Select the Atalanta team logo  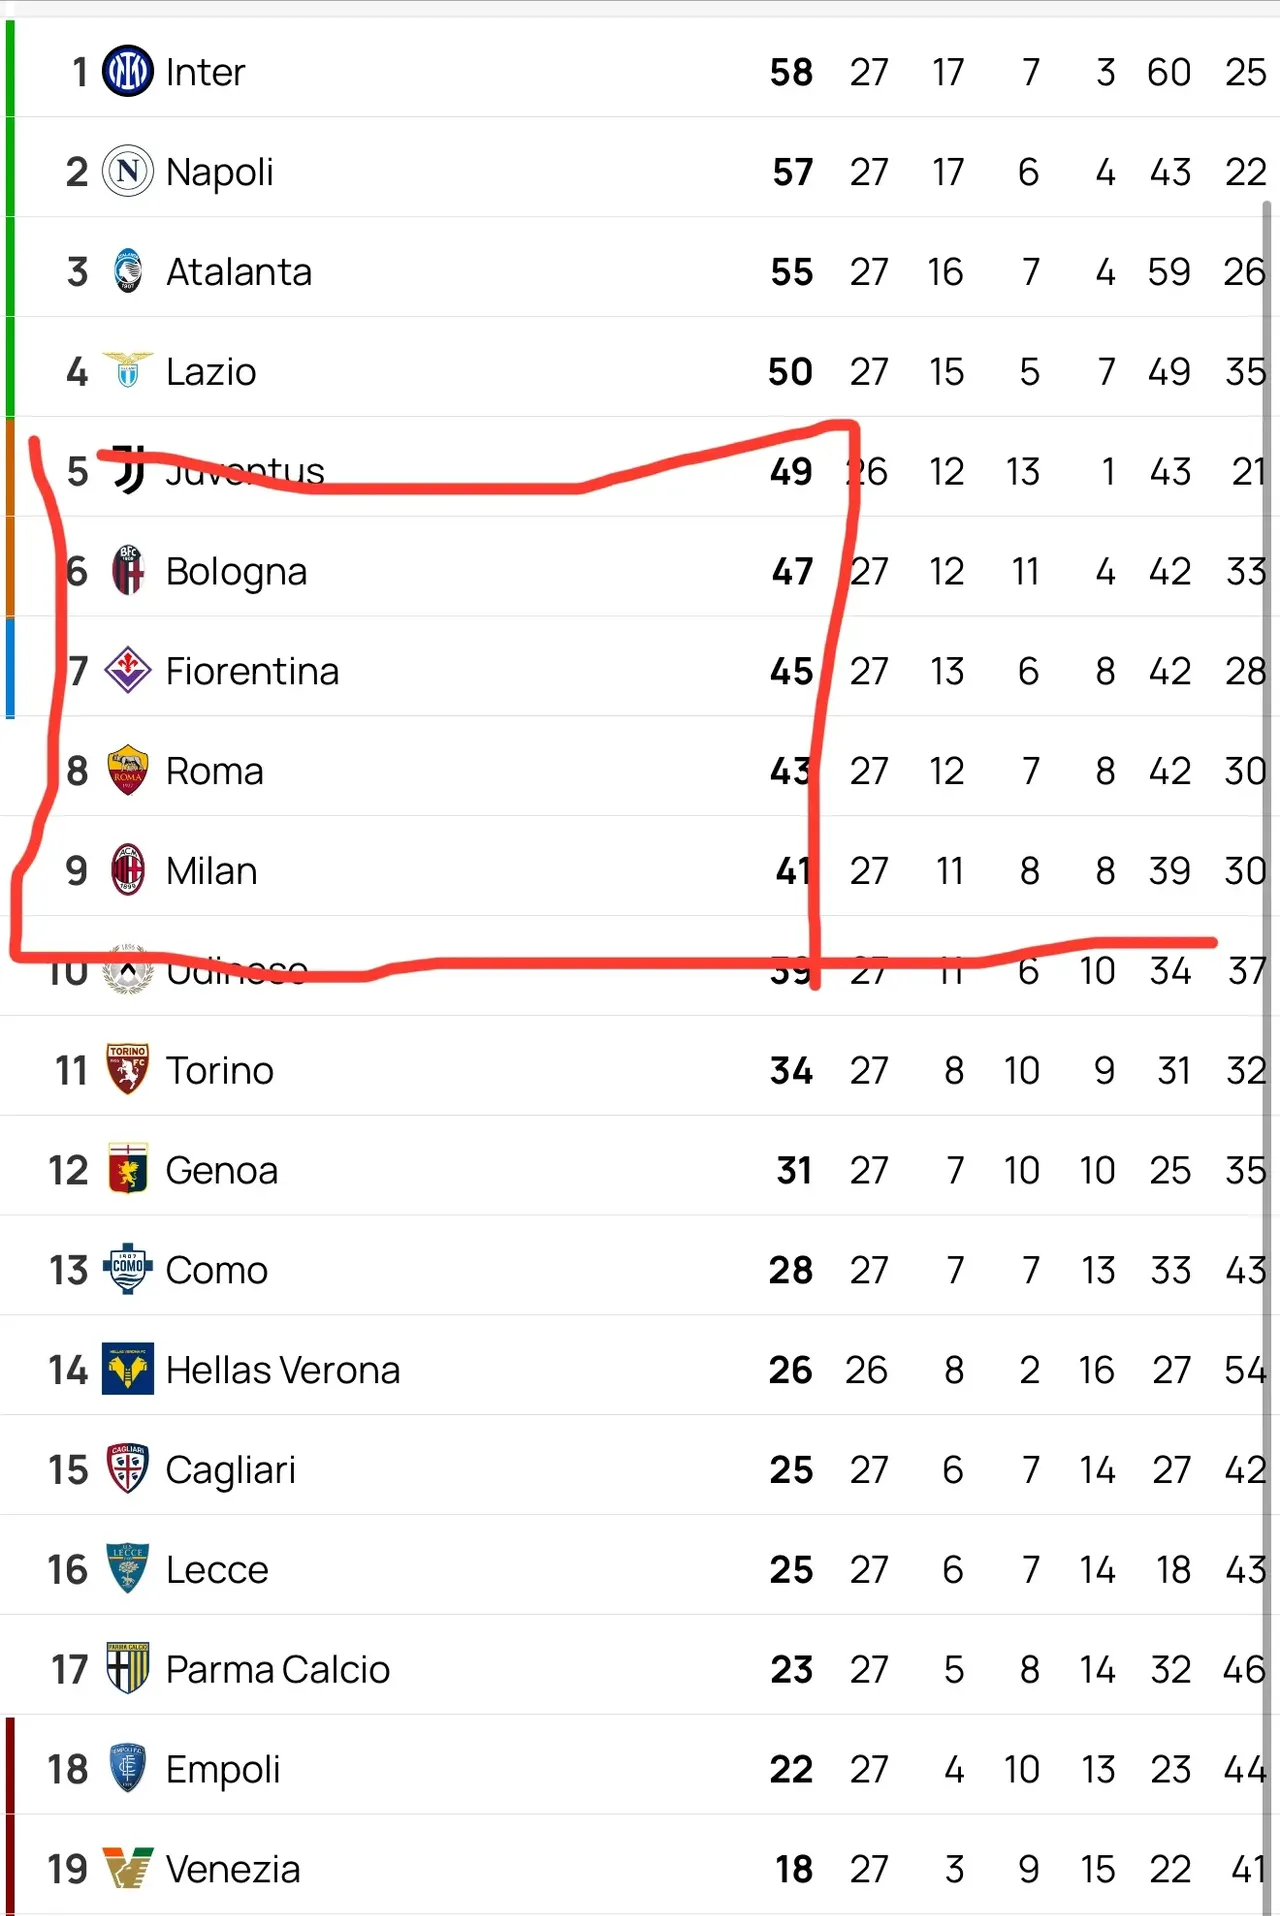tap(128, 271)
